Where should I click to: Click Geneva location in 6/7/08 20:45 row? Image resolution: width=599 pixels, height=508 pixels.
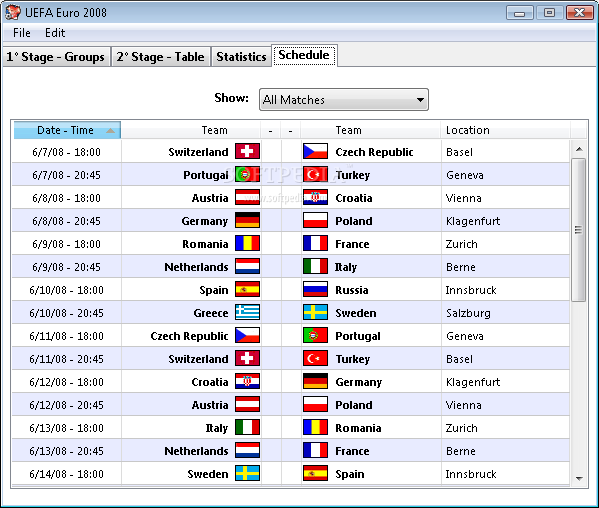465,175
